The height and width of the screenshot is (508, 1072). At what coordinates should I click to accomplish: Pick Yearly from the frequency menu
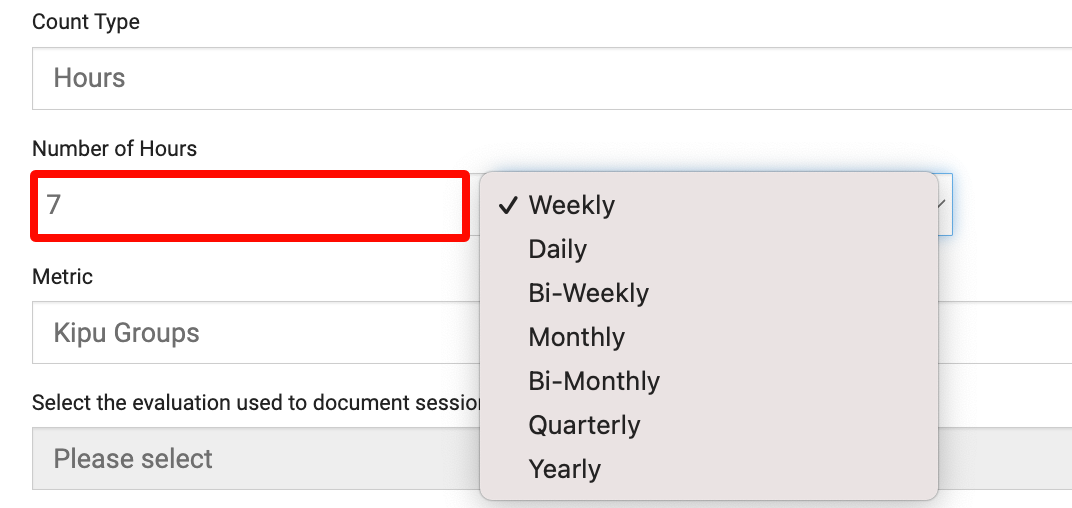tap(564, 469)
